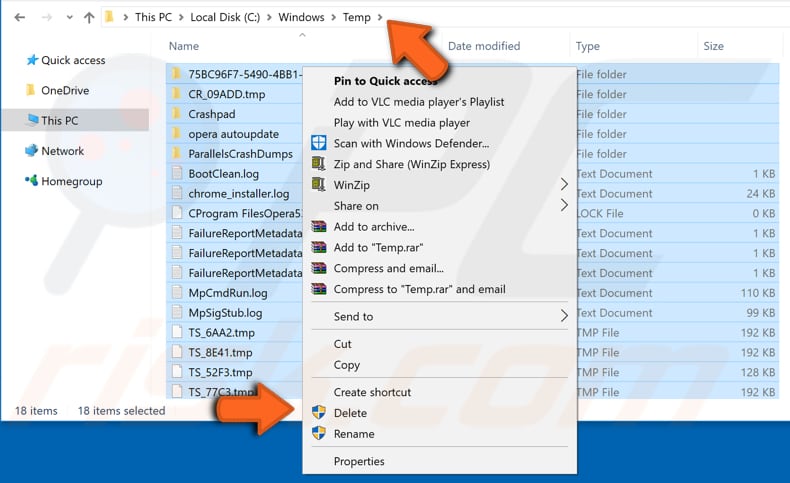Image resolution: width=790 pixels, height=483 pixels.
Task: Click the Homegroup icon in sidebar
Action: 31,180
